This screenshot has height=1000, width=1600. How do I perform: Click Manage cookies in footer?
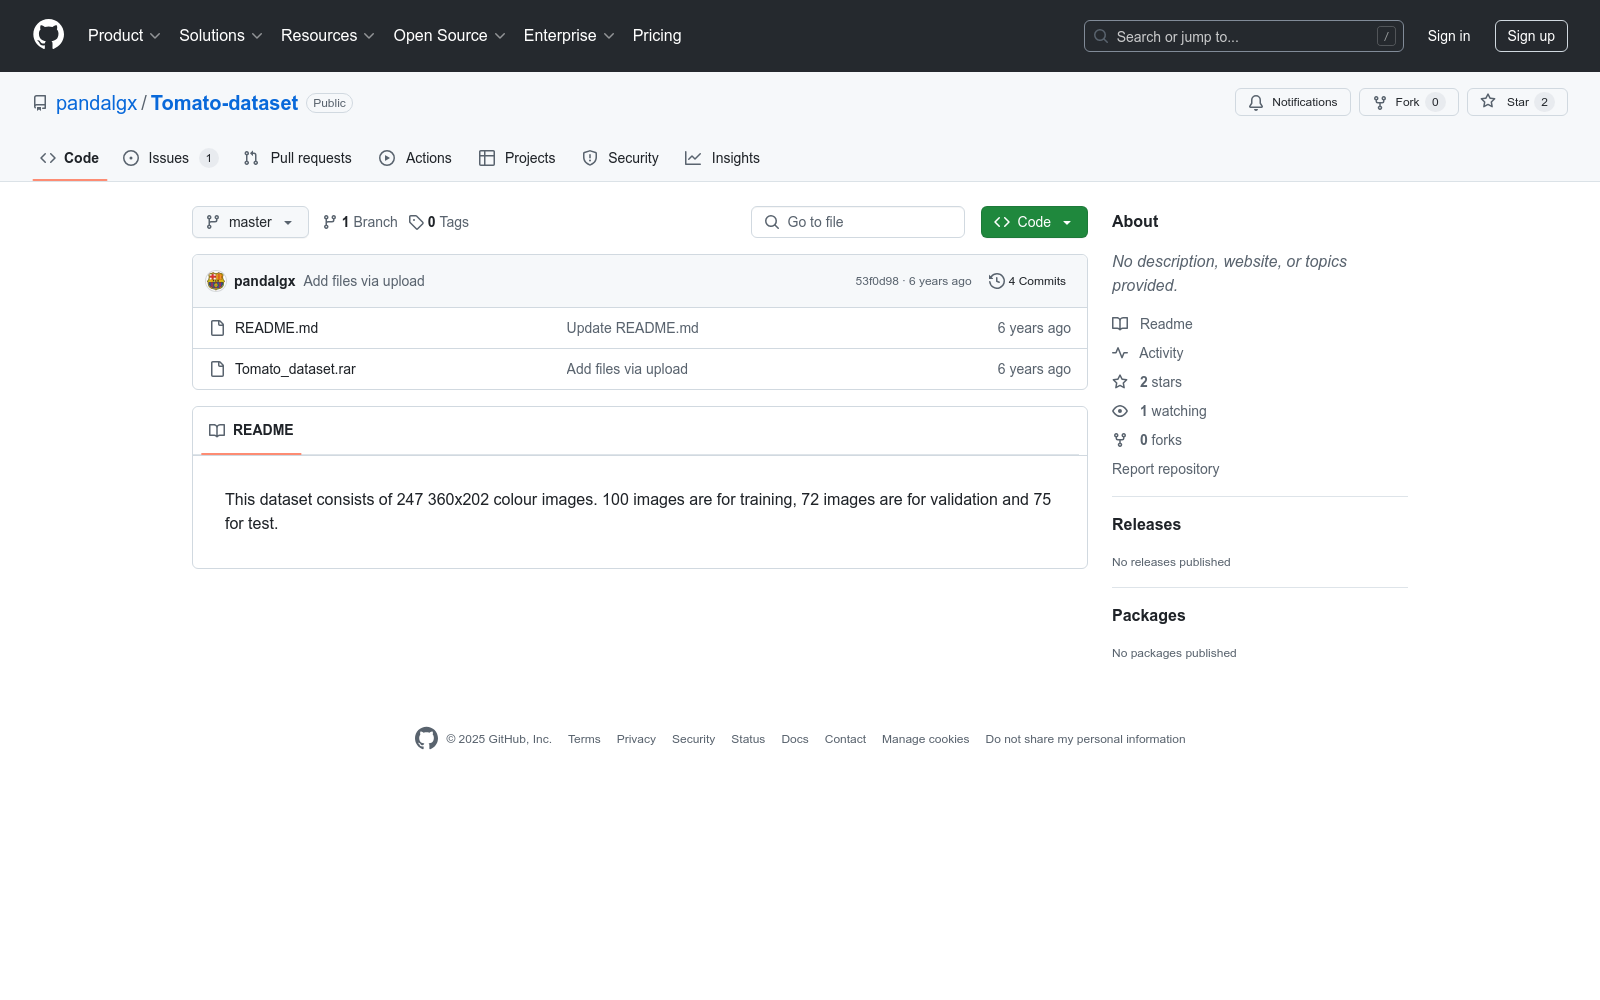pyautogui.click(x=925, y=739)
